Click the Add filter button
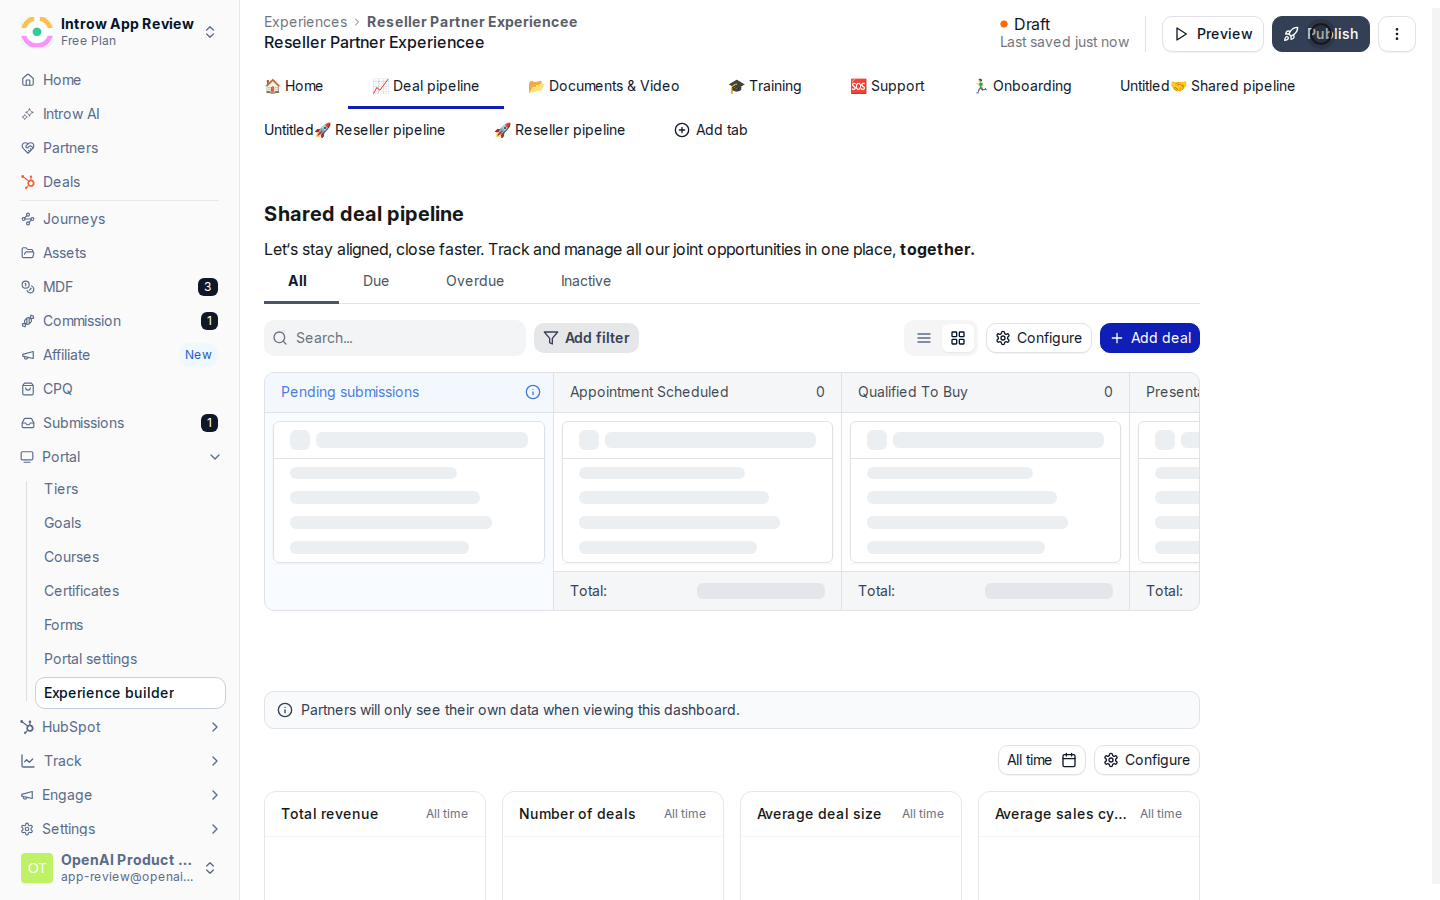This screenshot has height=900, width=1440. click(x=586, y=338)
